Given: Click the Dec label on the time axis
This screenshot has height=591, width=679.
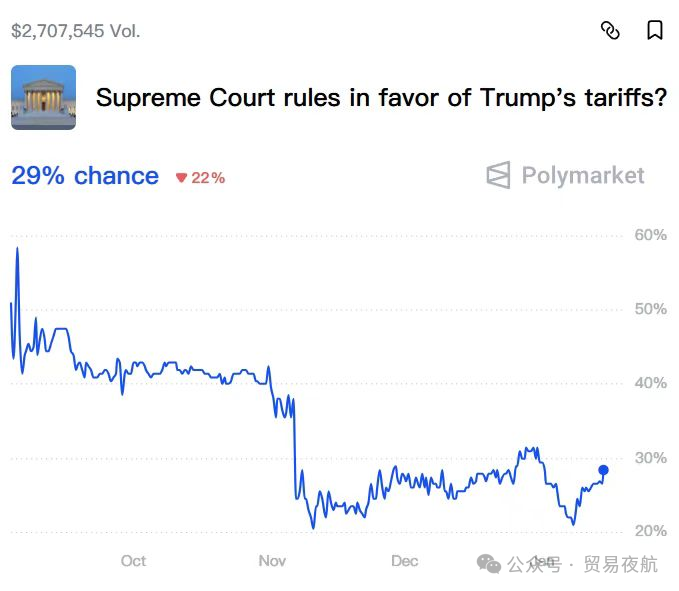Looking at the screenshot, I should click(x=404, y=561).
